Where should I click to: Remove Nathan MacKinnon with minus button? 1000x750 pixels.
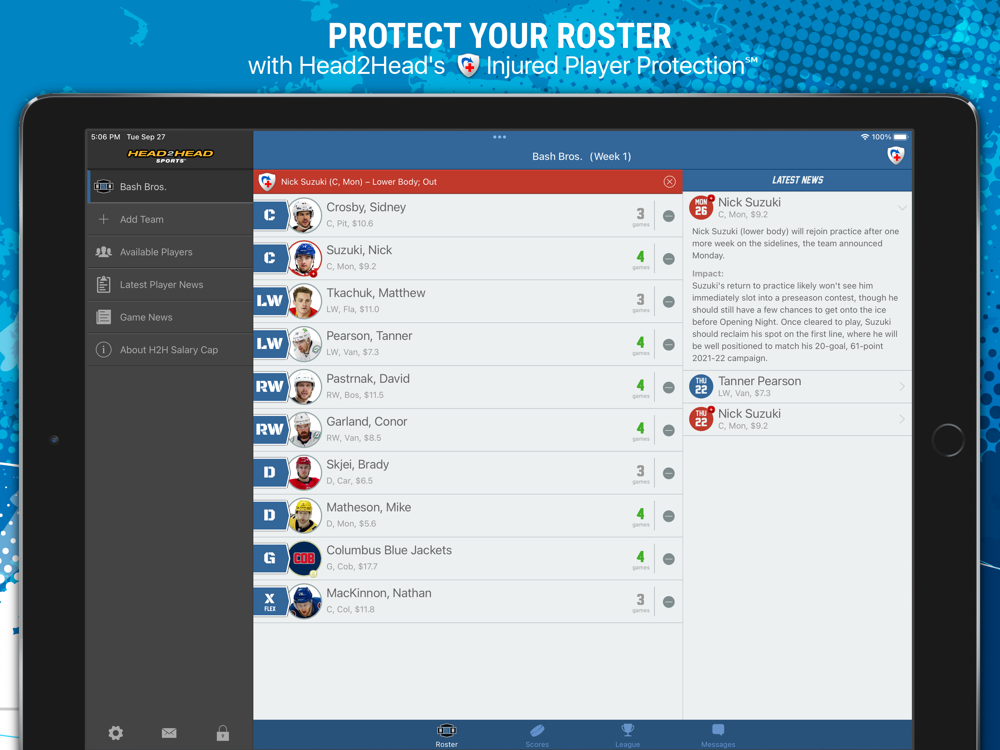[668, 601]
